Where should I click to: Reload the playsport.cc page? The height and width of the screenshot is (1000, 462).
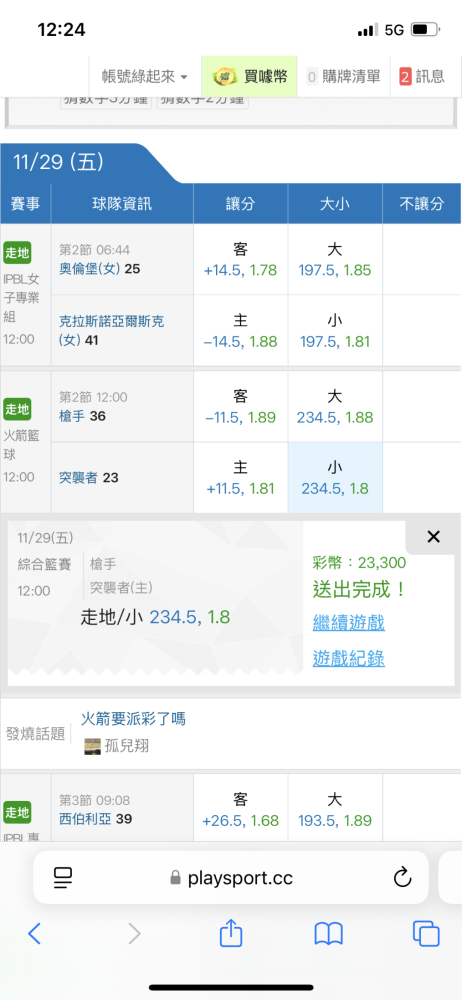tap(402, 878)
